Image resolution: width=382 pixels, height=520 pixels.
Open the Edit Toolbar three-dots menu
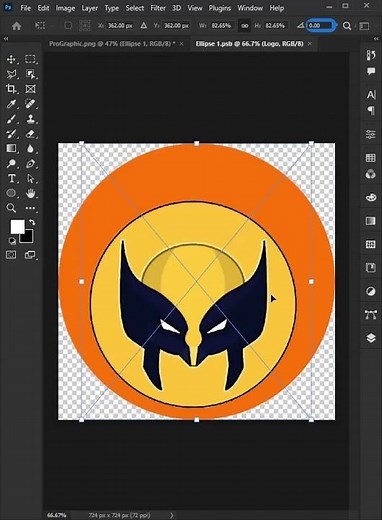pos(30,208)
